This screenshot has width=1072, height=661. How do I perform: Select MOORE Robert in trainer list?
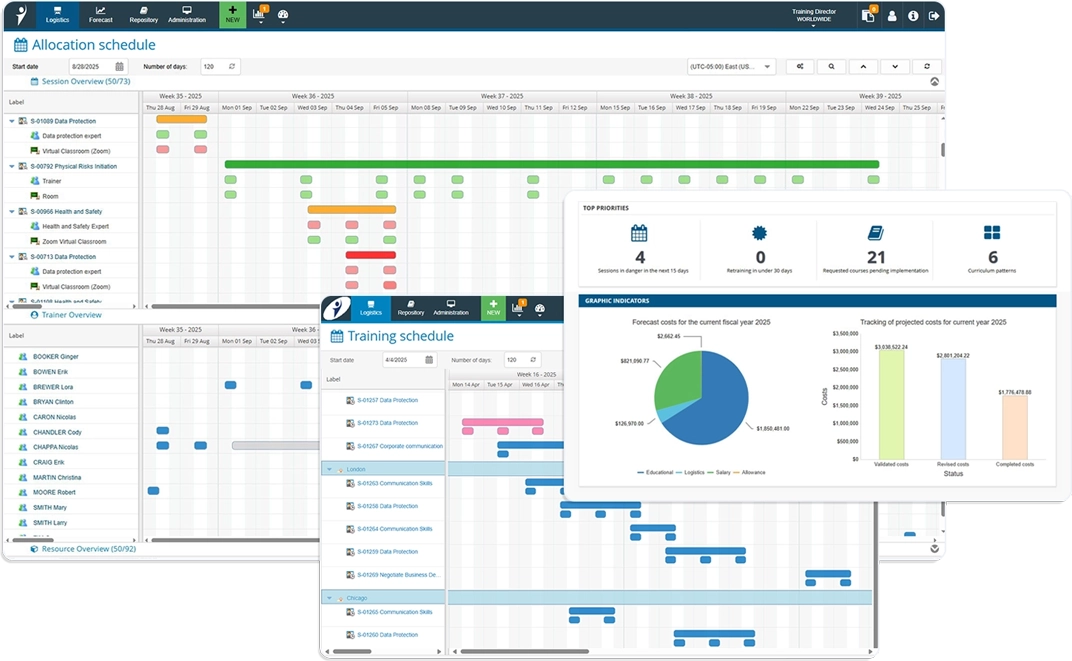point(54,492)
